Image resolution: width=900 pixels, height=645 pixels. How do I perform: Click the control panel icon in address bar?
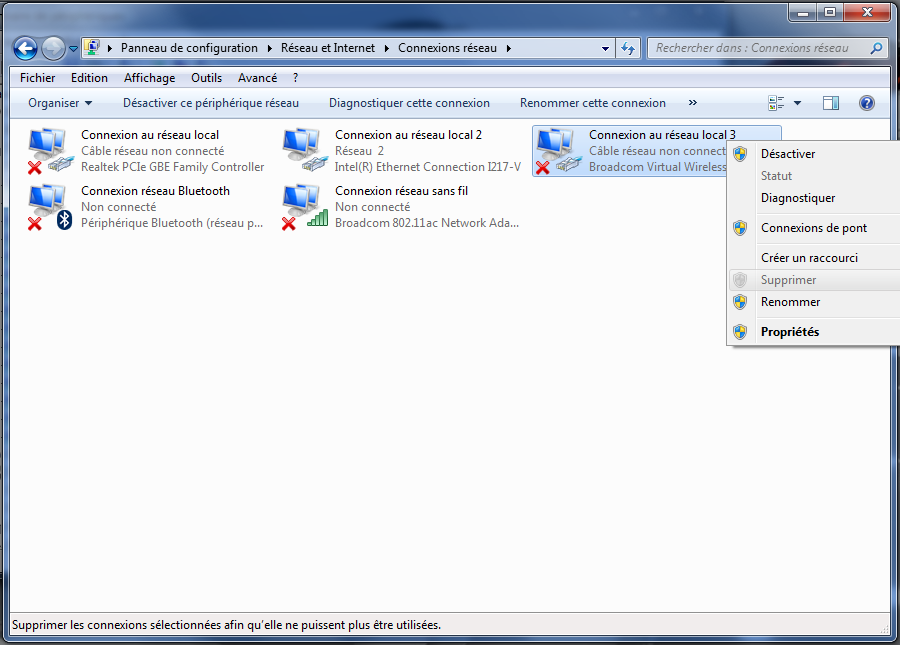pos(92,48)
